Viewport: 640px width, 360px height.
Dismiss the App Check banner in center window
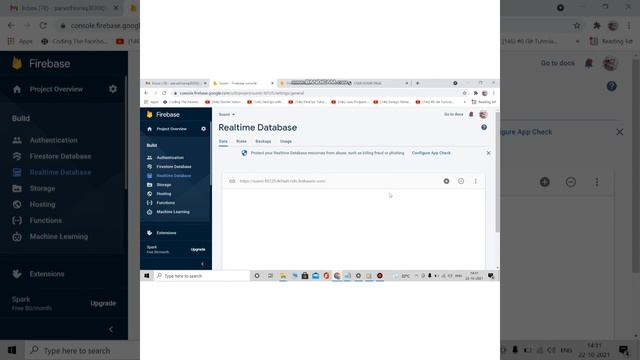click(488, 153)
